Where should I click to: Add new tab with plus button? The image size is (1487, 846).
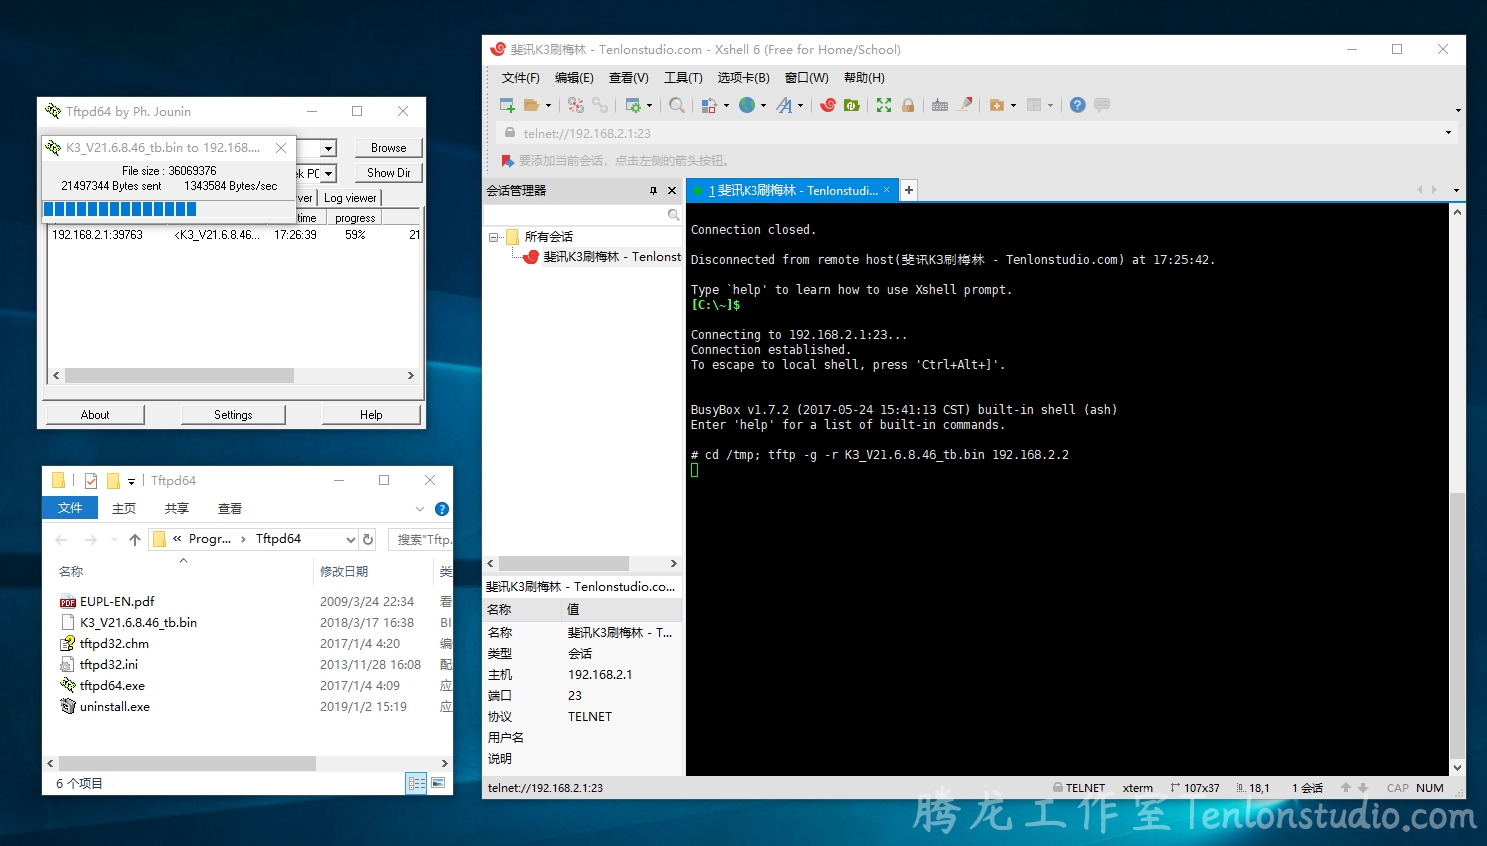[x=909, y=190]
